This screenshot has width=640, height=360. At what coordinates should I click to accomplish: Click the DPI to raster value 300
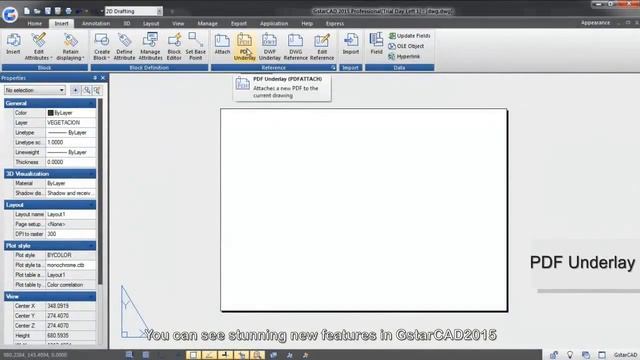tap(71, 234)
